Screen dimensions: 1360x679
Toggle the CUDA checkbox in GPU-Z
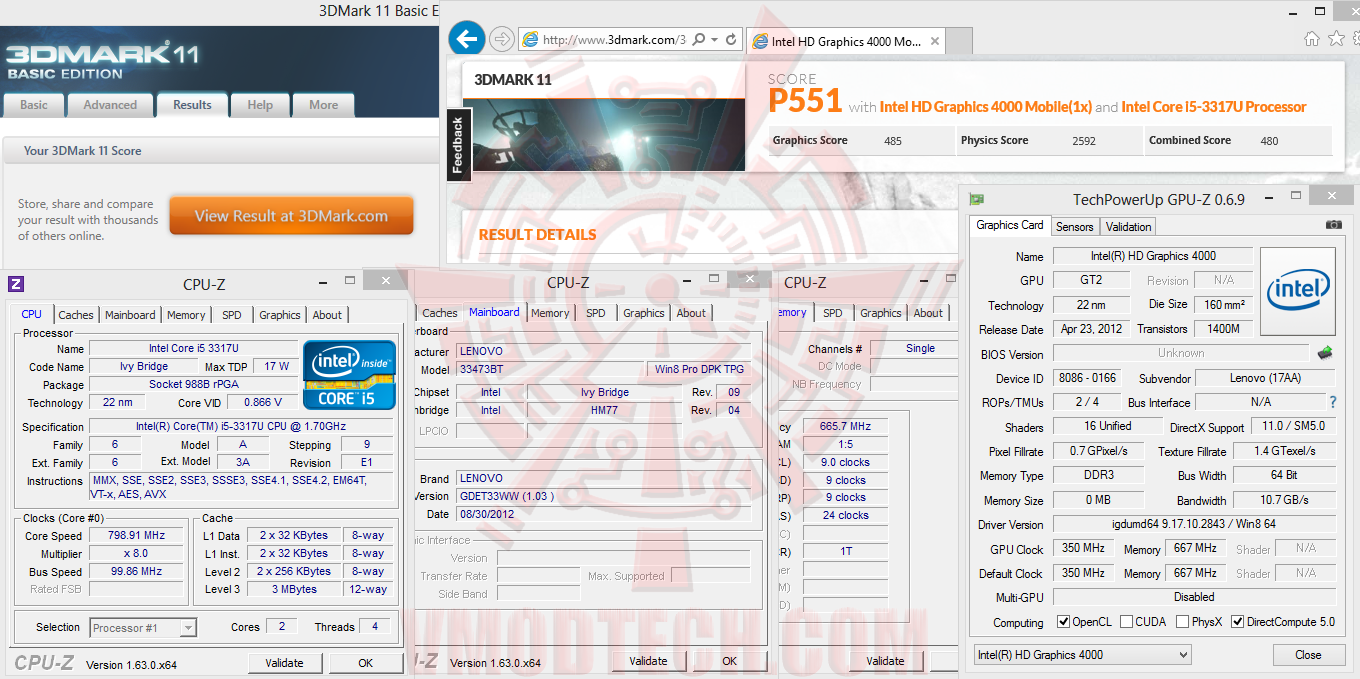click(x=1127, y=622)
